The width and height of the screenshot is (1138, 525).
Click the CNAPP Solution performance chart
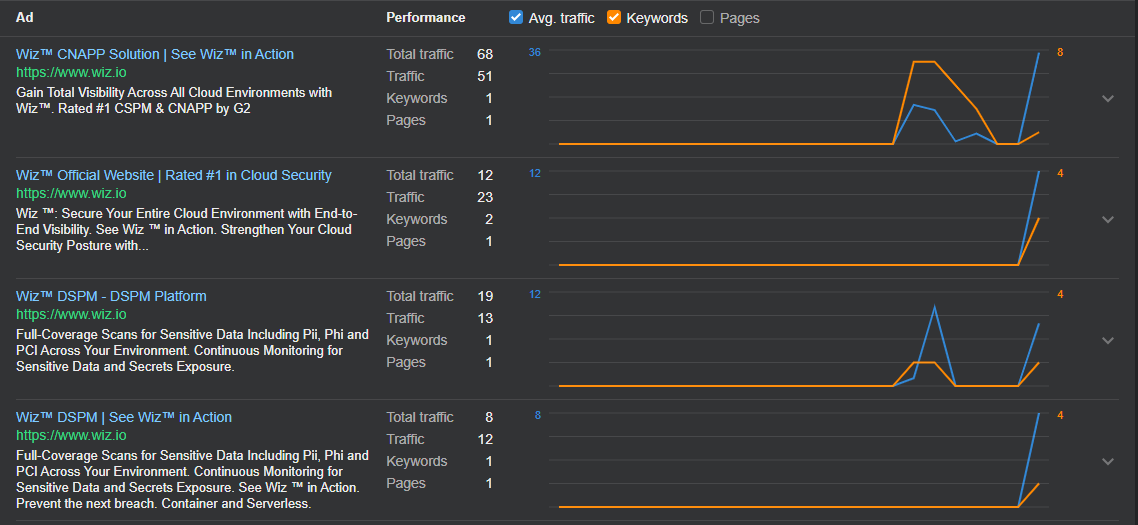[798, 98]
